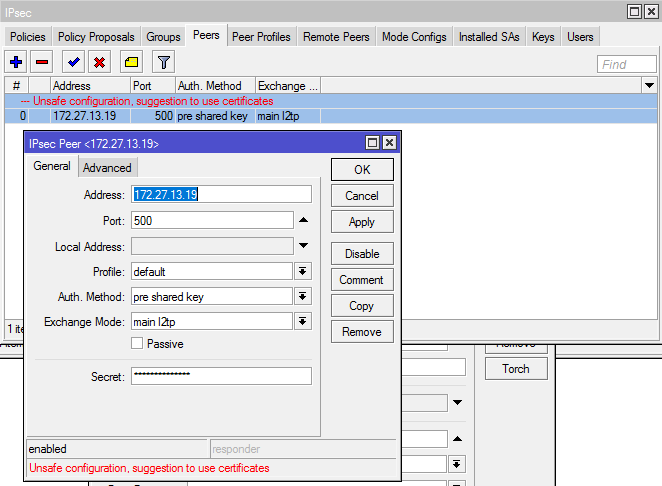This screenshot has height=486, width=662.
Task: Open dropdown button in background window
Action: 457,464
